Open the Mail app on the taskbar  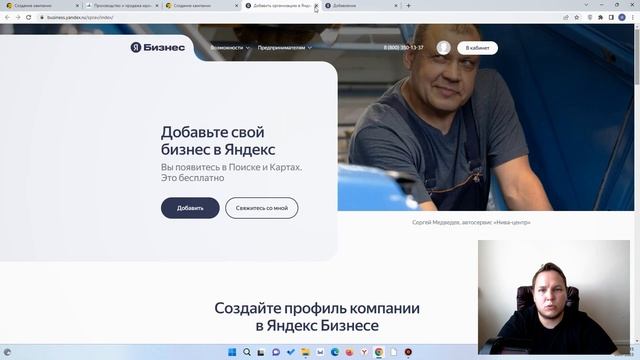320,352
